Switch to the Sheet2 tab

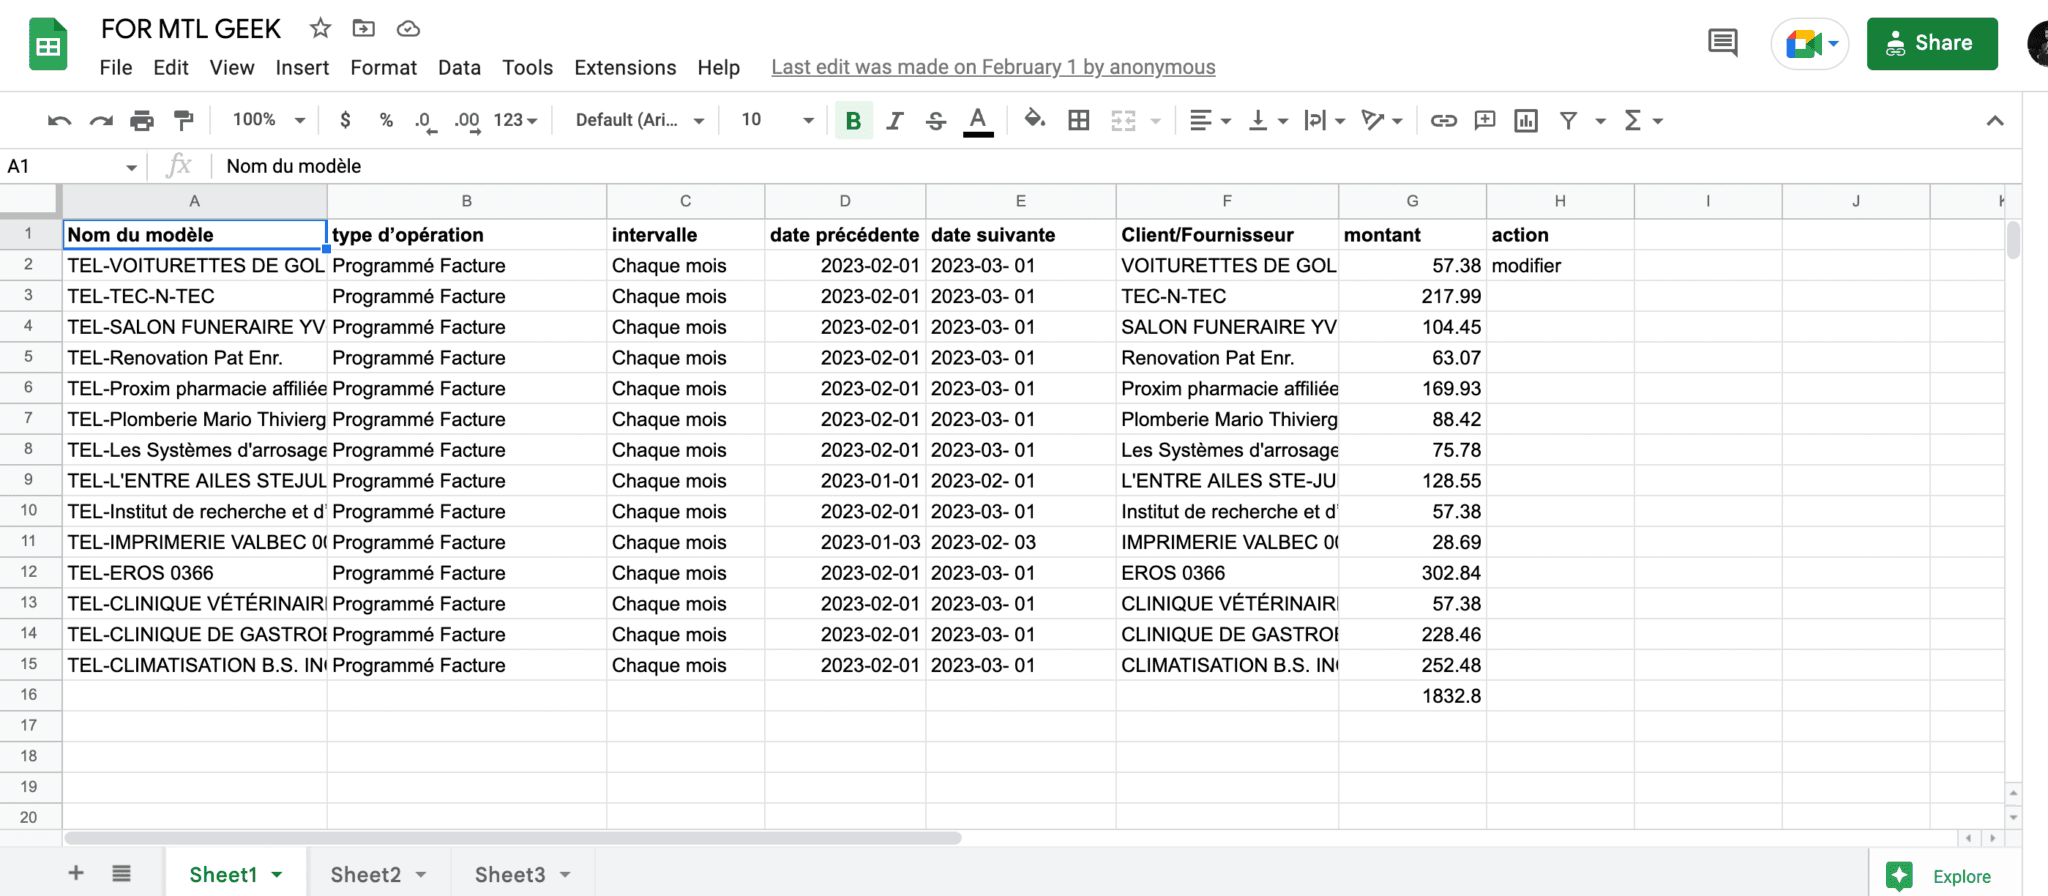[x=366, y=874]
